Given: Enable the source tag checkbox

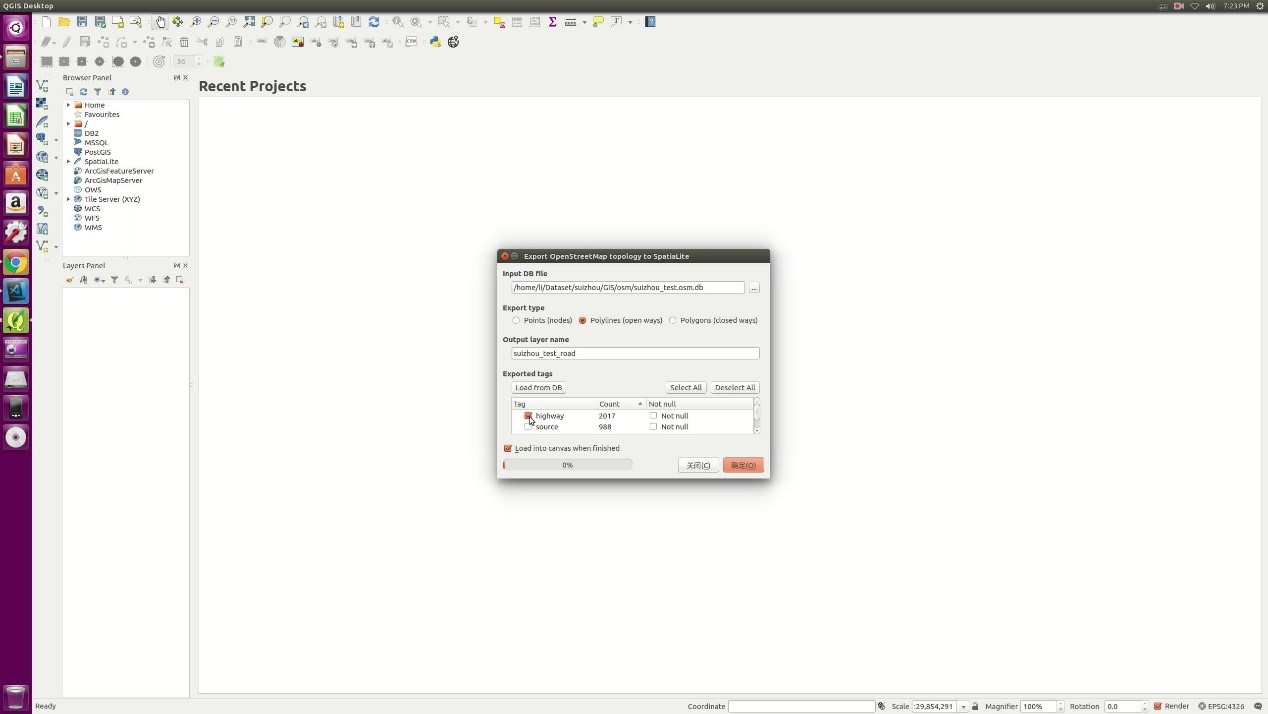Looking at the screenshot, I should [528, 427].
